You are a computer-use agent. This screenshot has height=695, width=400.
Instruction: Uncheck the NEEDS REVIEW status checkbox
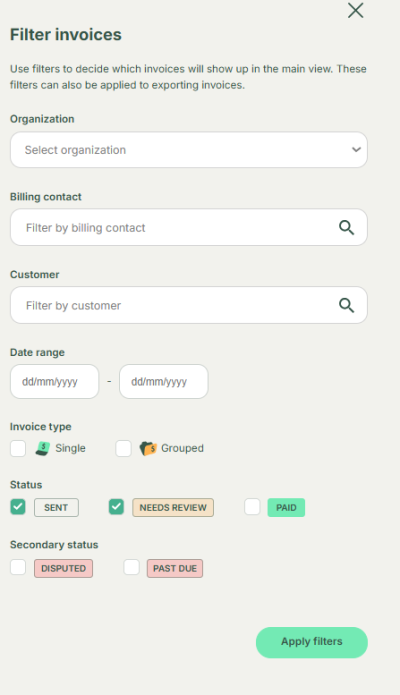[116, 507]
